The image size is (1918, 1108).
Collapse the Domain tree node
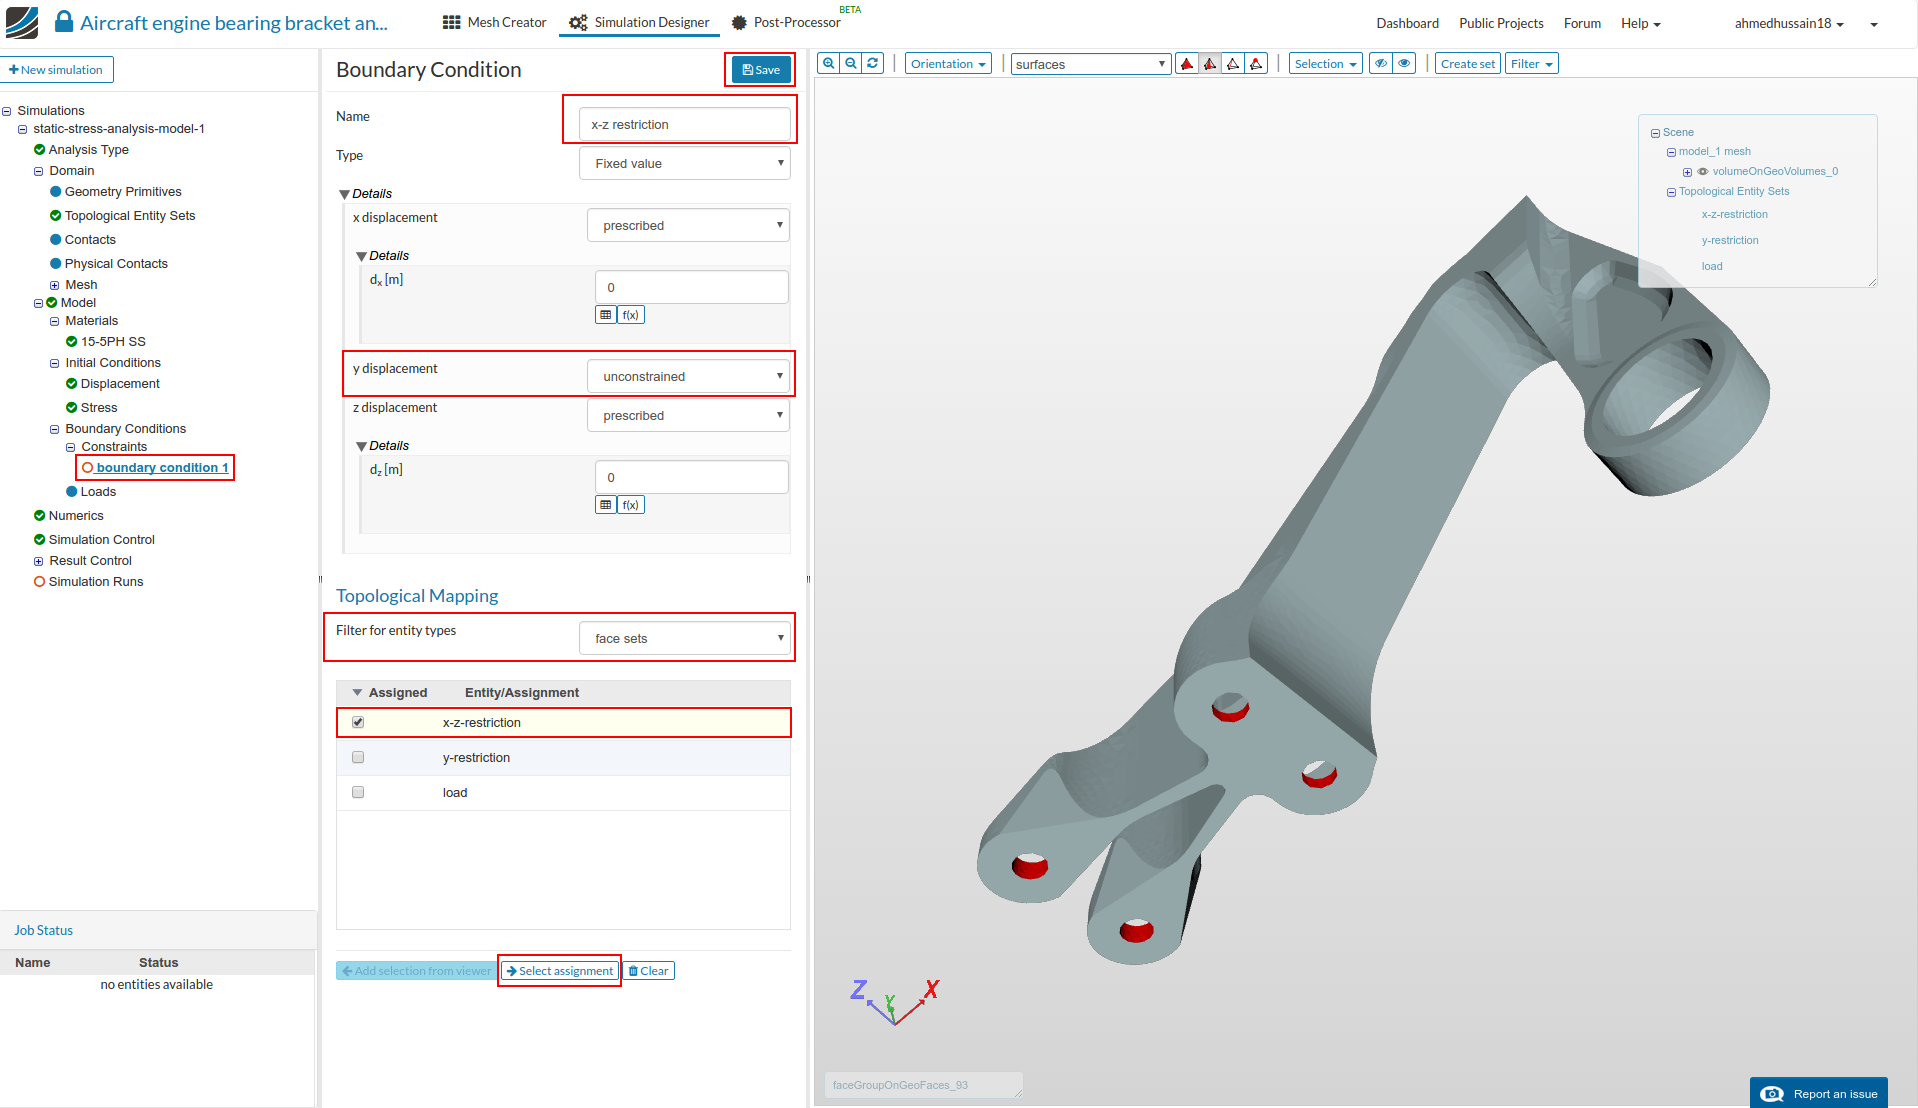click(x=39, y=172)
